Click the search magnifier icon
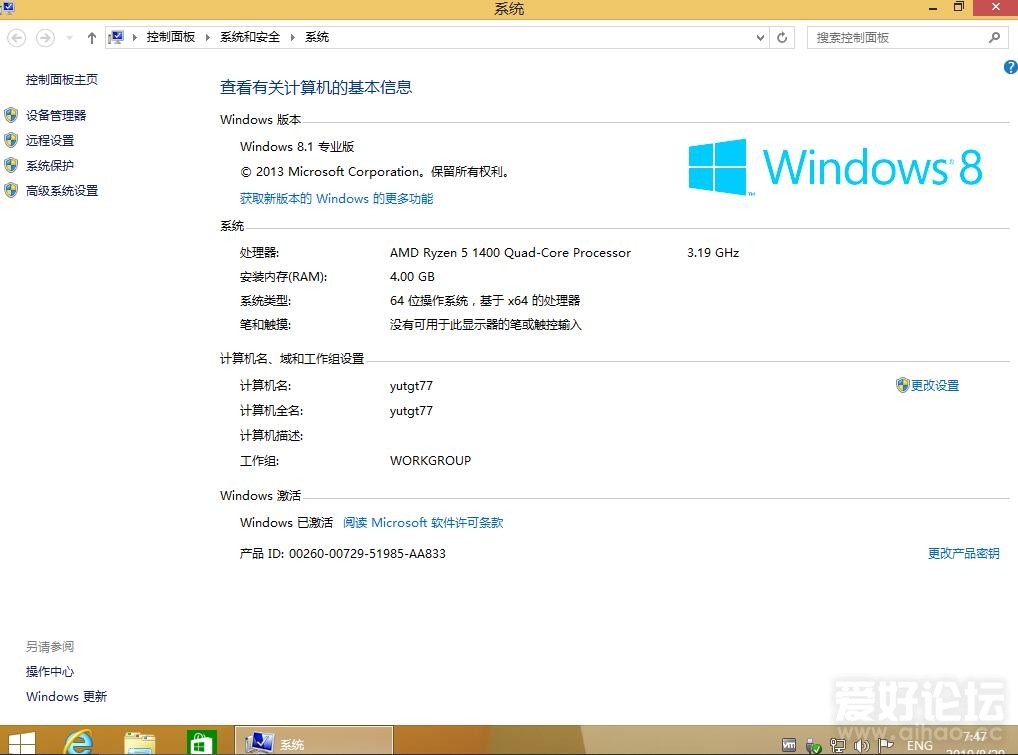 [x=995, y=38]
